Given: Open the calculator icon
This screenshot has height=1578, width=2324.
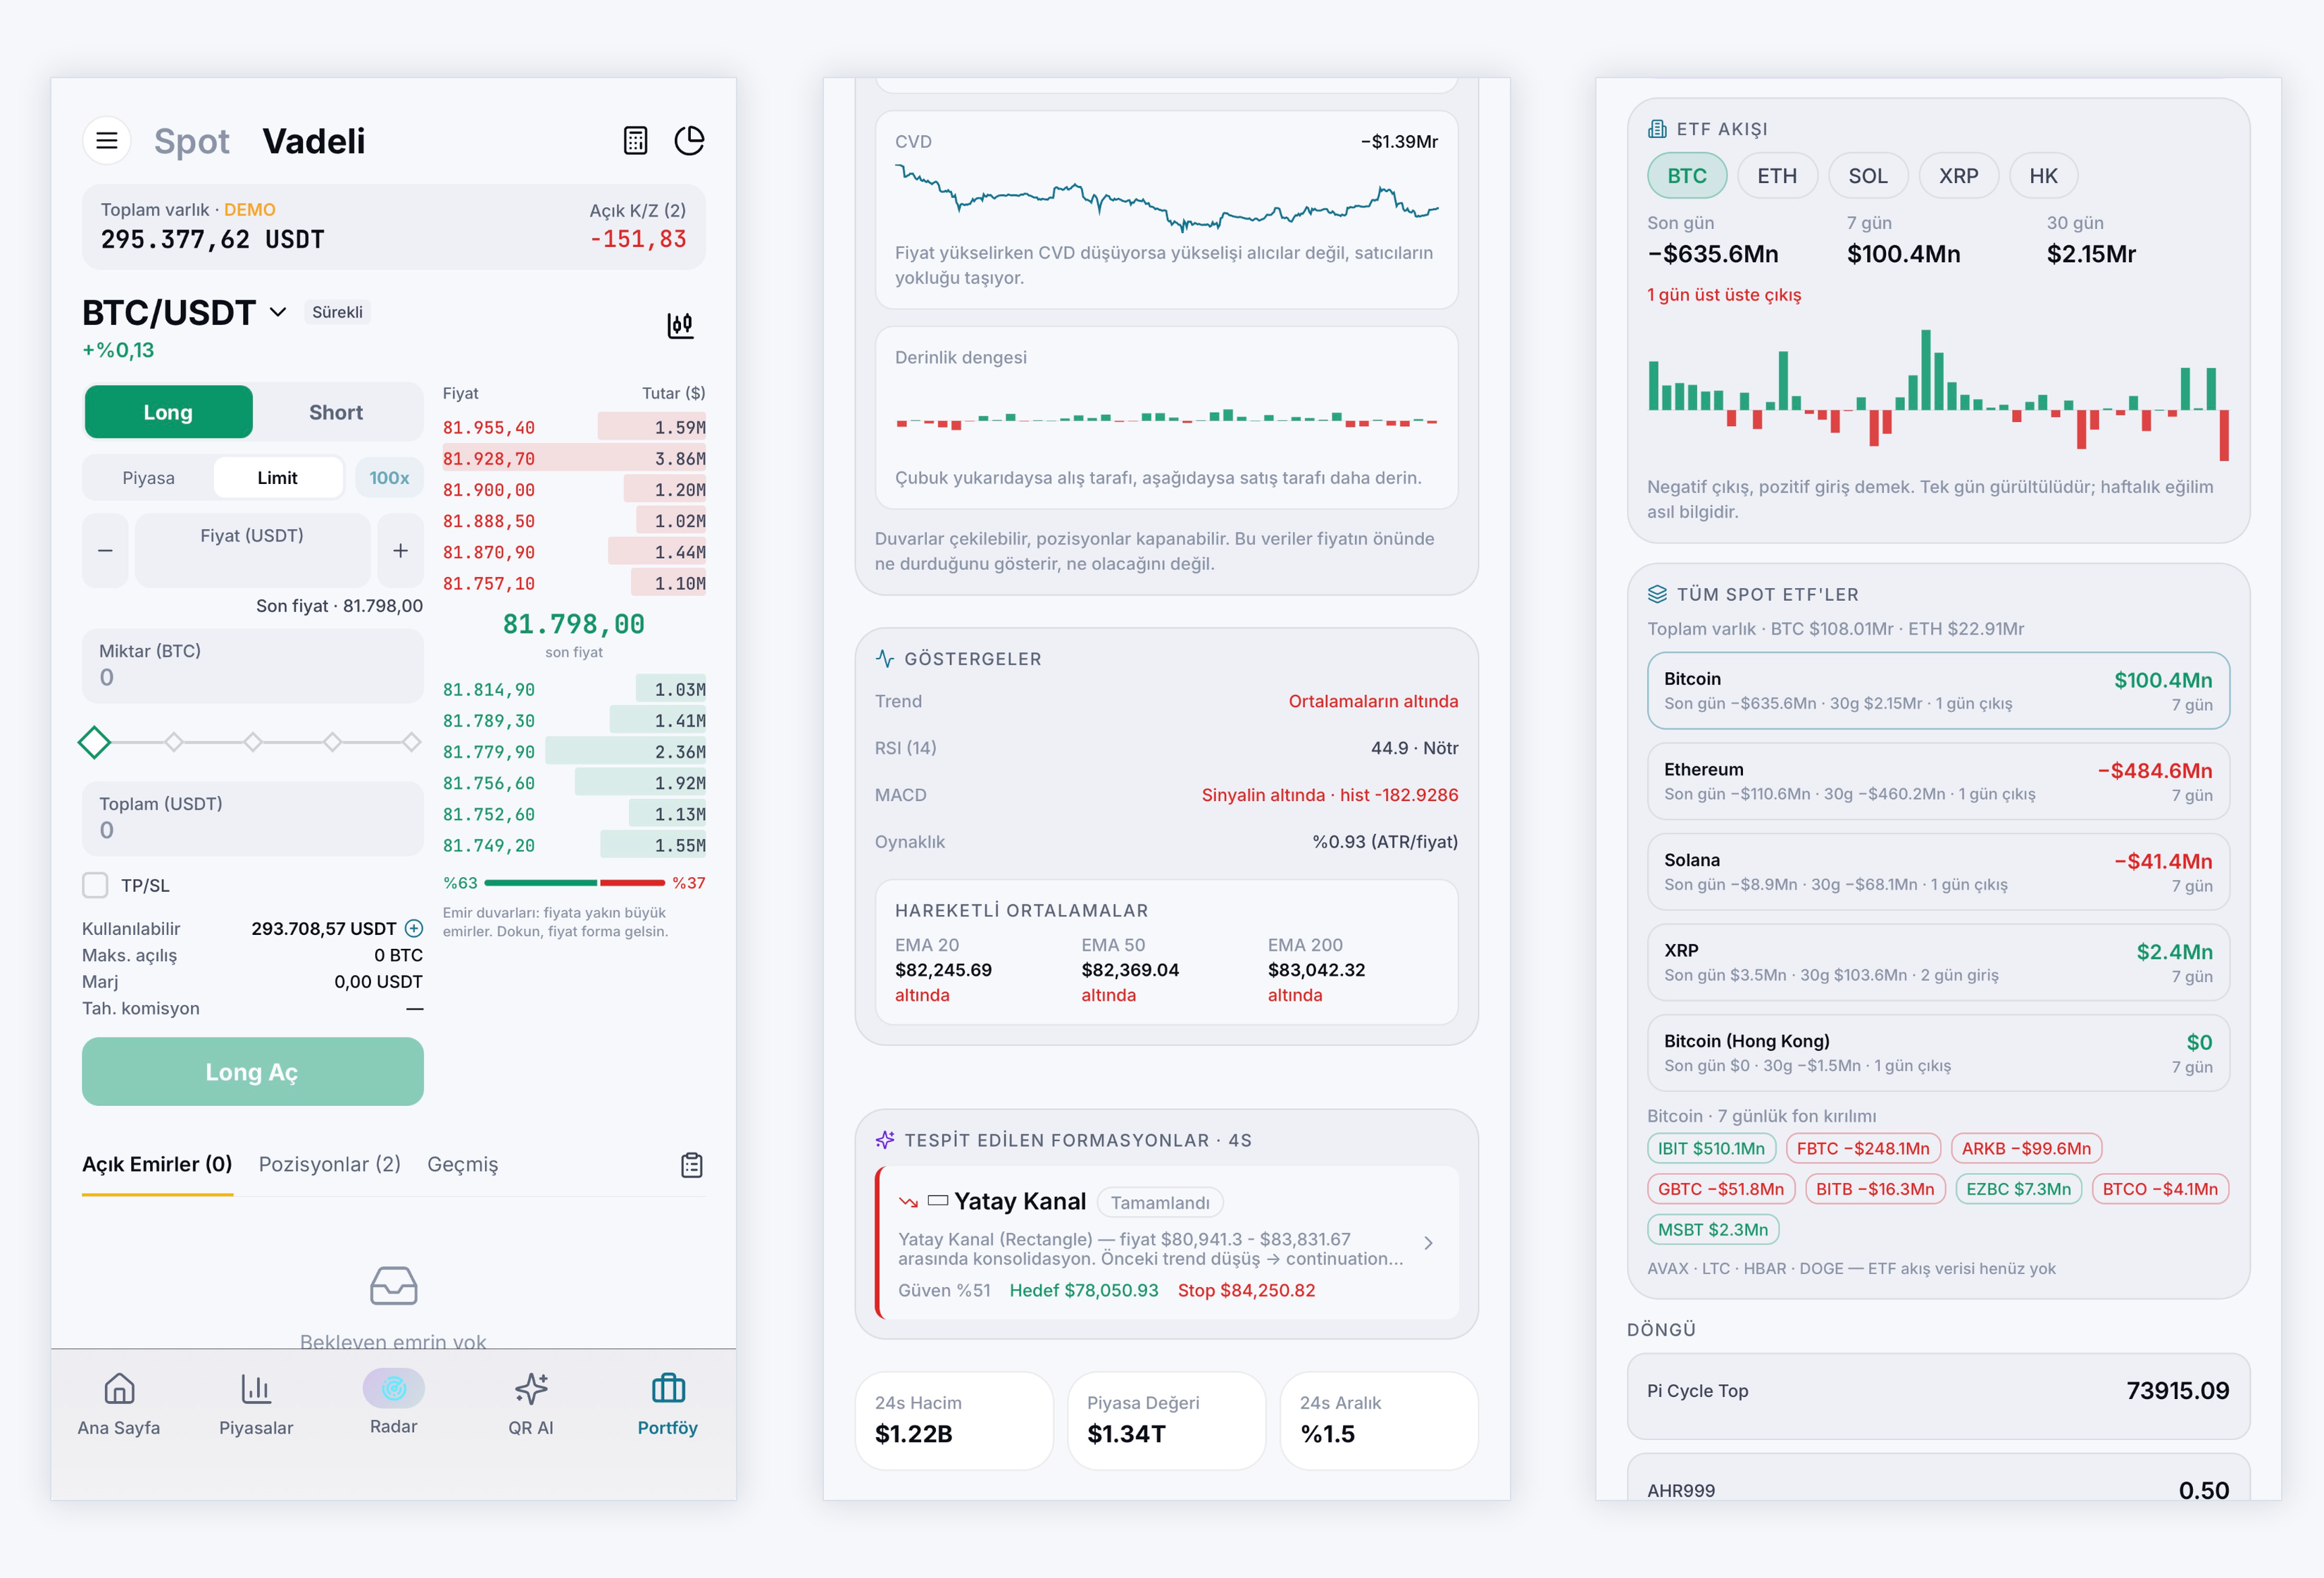Looking at the screenshot, I should pyautogui.click(x=635, y=141).
